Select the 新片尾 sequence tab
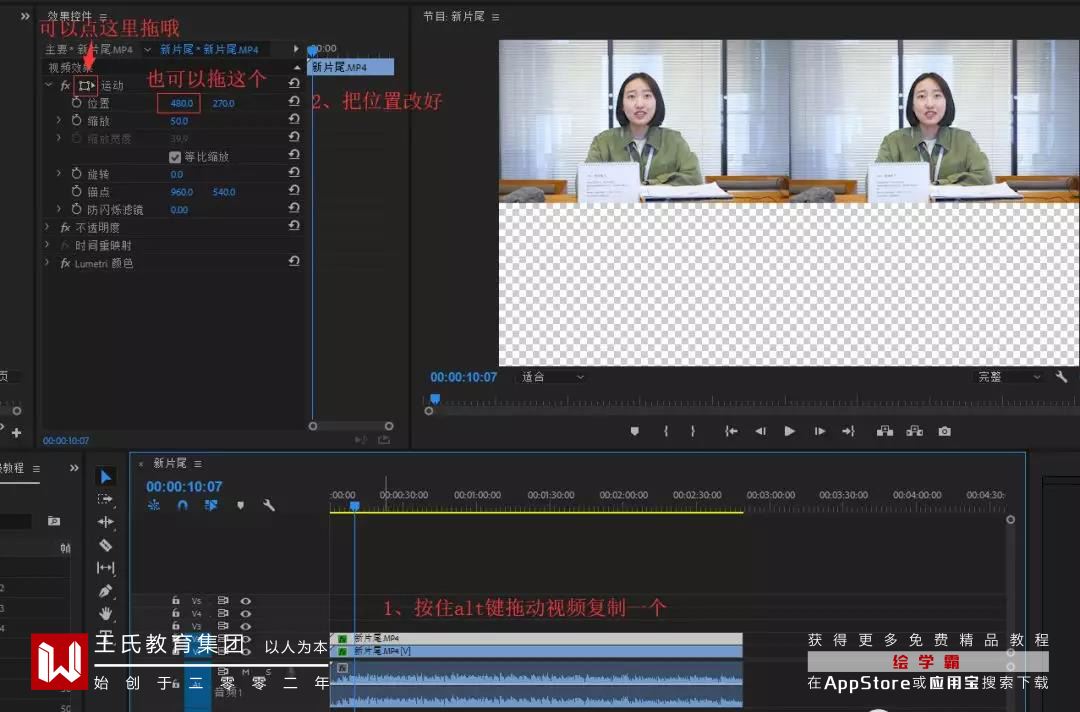The image size is (1080, 712). coord(169,463)
